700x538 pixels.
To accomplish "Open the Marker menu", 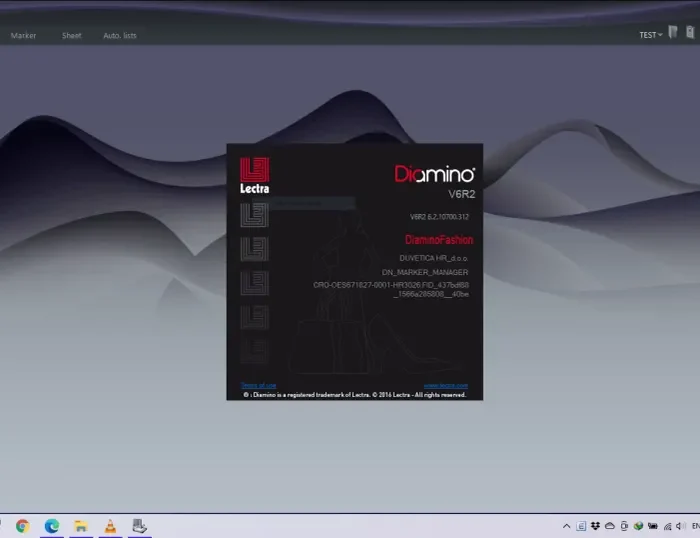I will [x=23, y=35].
